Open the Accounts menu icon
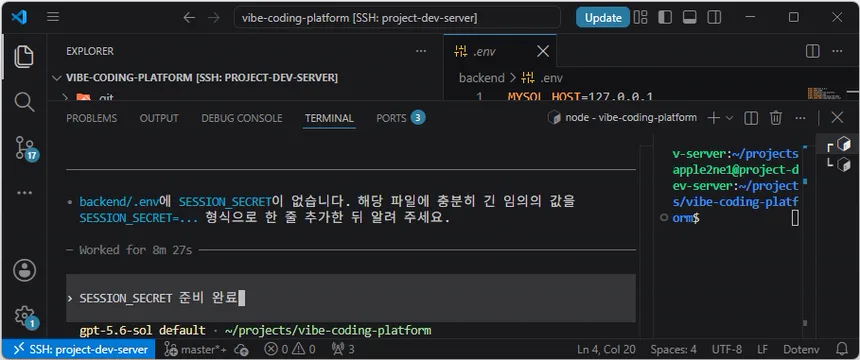This screenshot has width=860, height=360. tap(24, 271)
